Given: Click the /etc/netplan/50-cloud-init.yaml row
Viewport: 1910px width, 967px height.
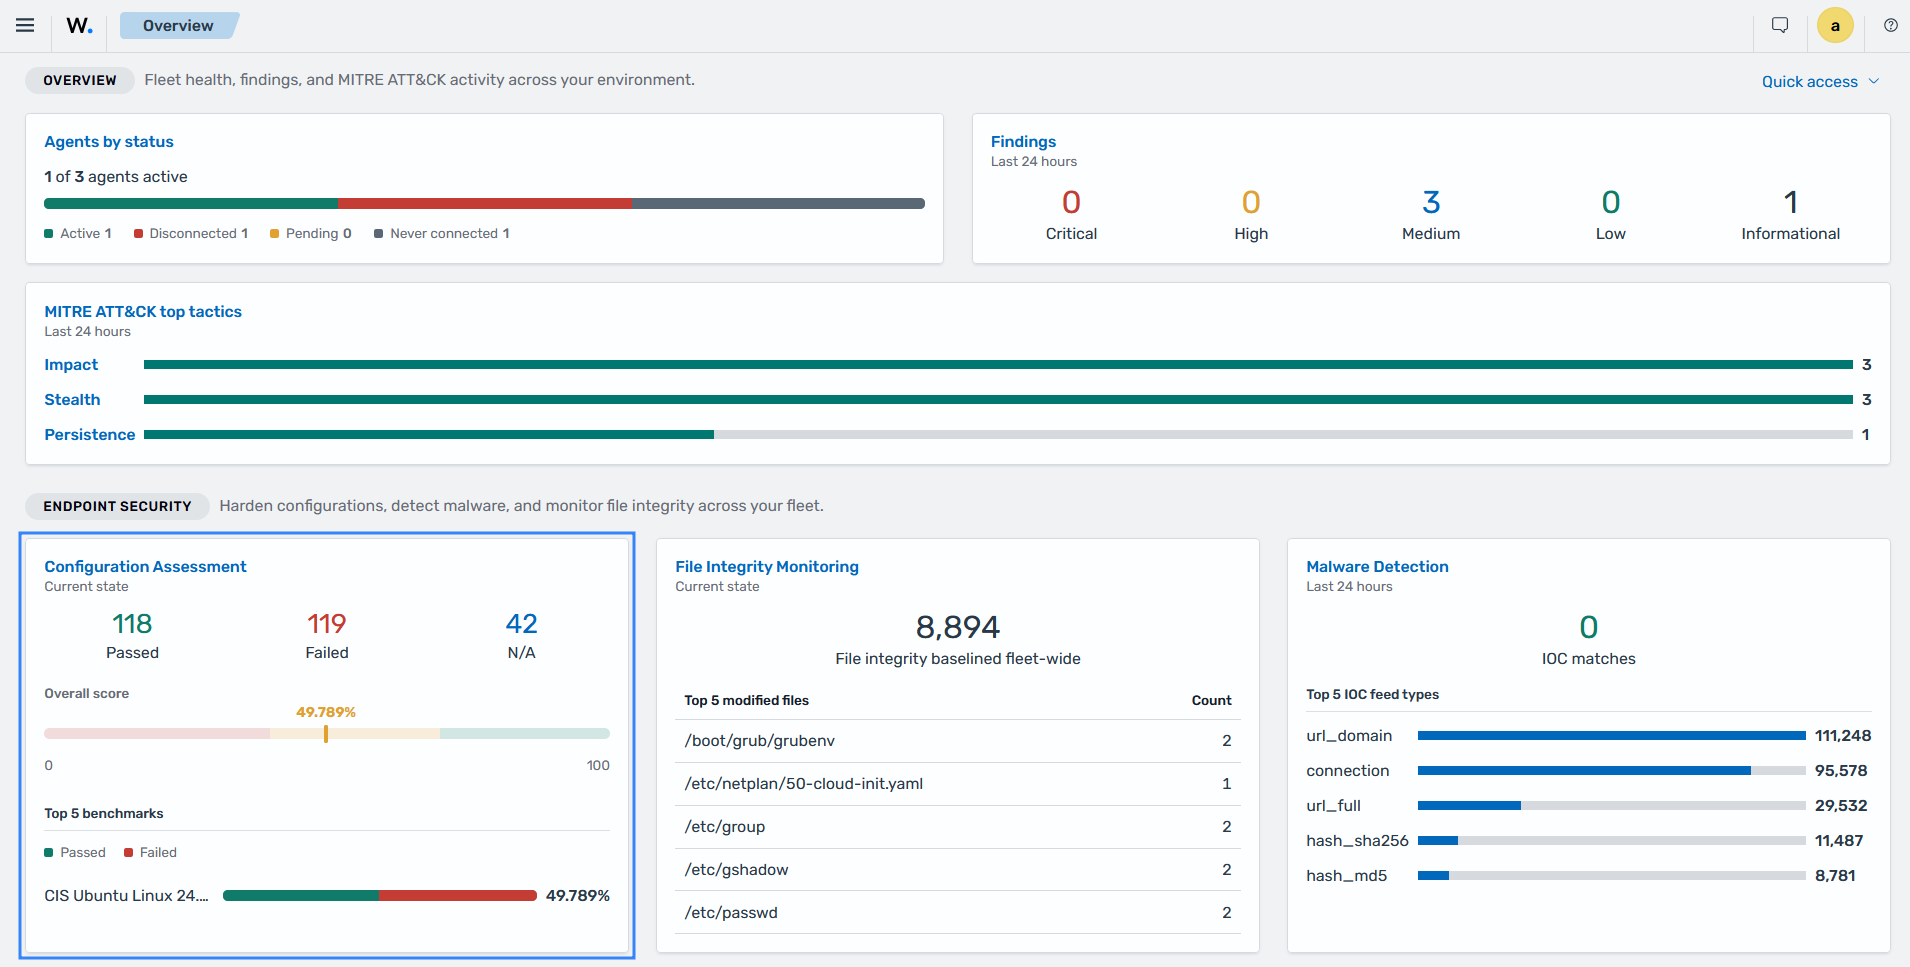Looking at the screenshot, I should pyautogui.click(x=958, y=784).
